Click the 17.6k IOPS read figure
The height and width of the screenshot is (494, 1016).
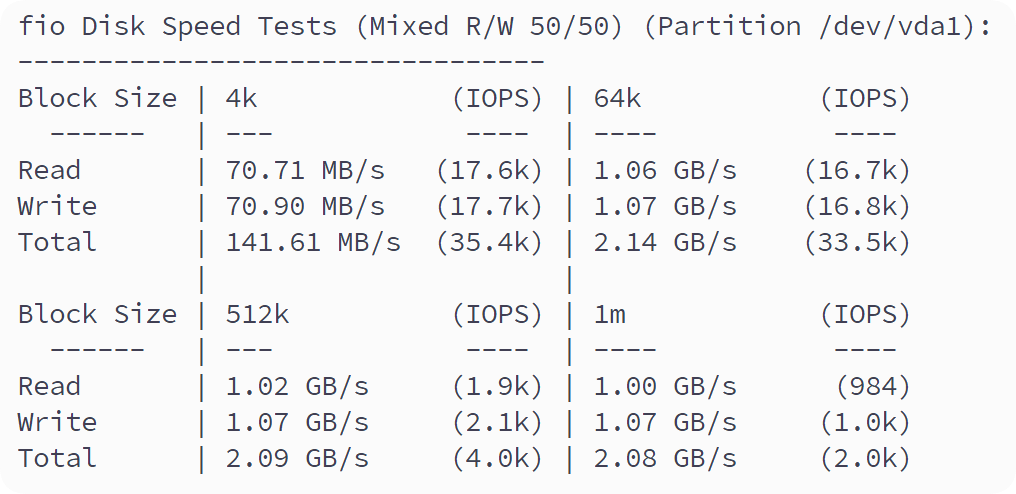pyautogui.click(x=489, y=170)
